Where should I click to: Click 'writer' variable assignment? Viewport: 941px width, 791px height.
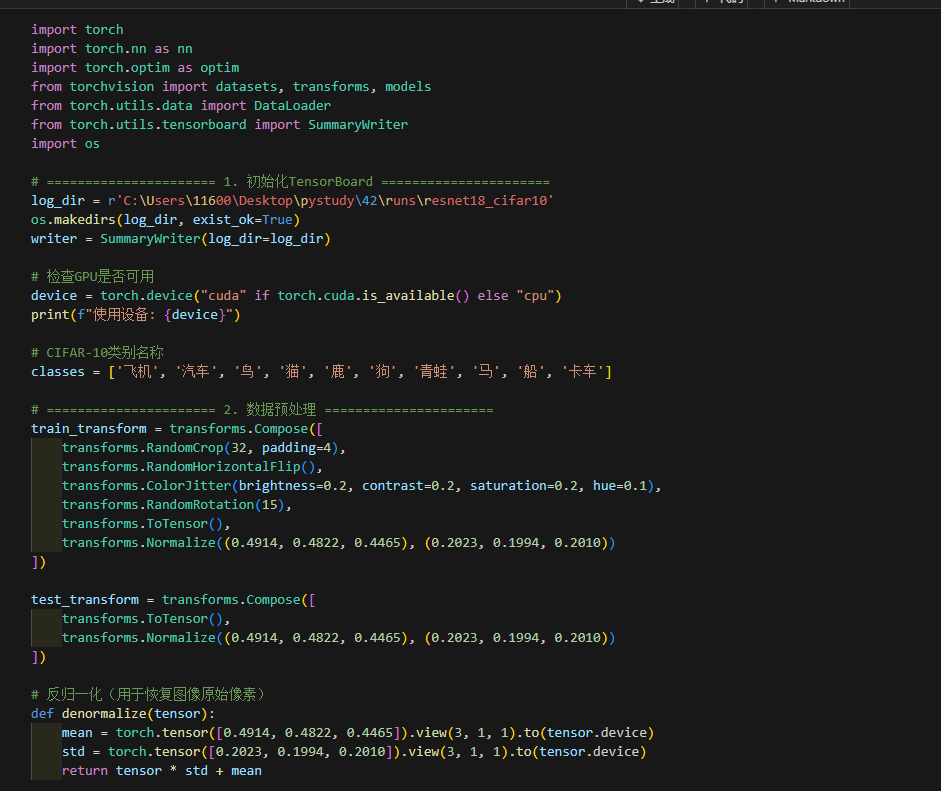tap(54, 239)
